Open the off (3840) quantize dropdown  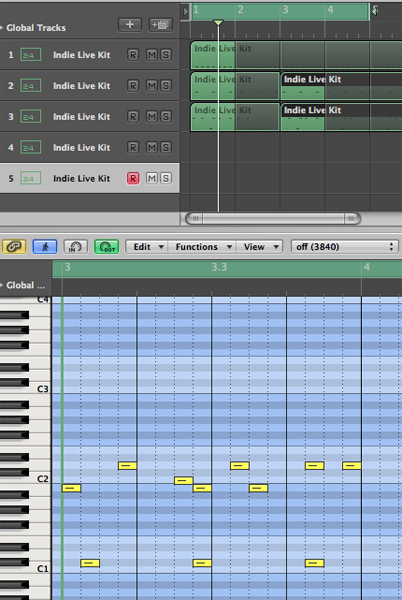(x=345, y=247)
